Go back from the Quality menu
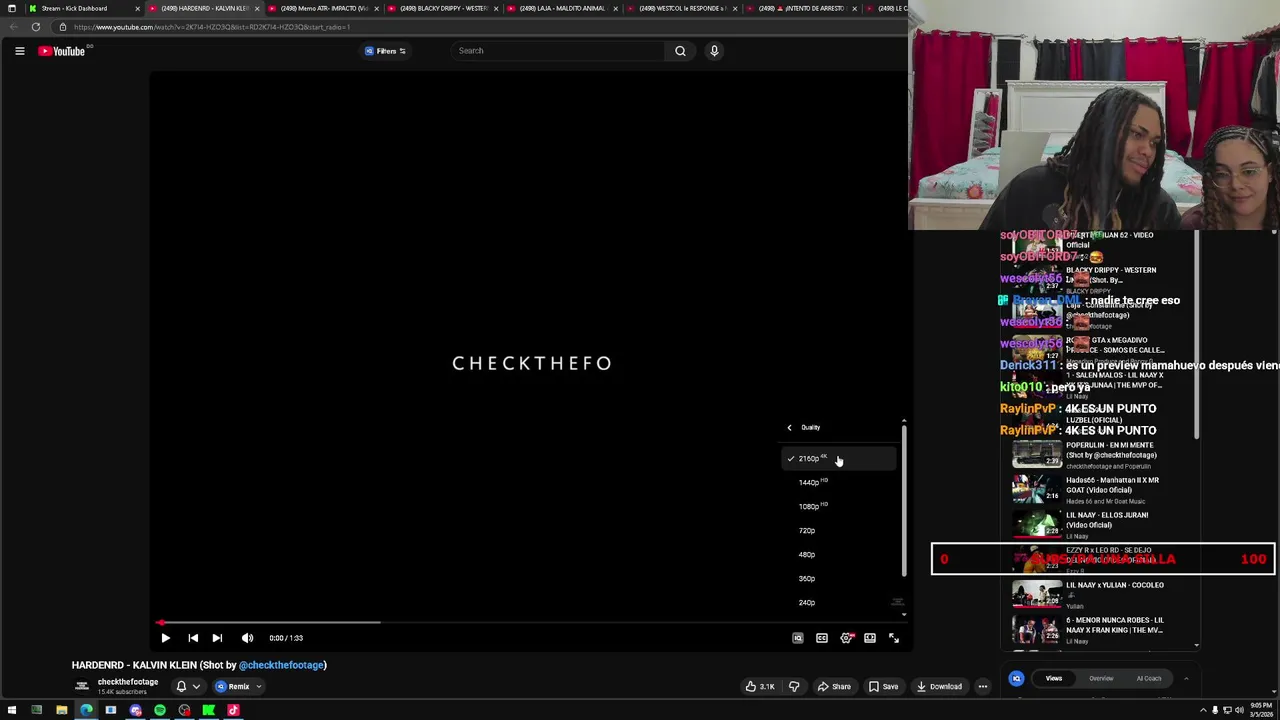This screenshot has height=720, width=1280. [789, 428]
